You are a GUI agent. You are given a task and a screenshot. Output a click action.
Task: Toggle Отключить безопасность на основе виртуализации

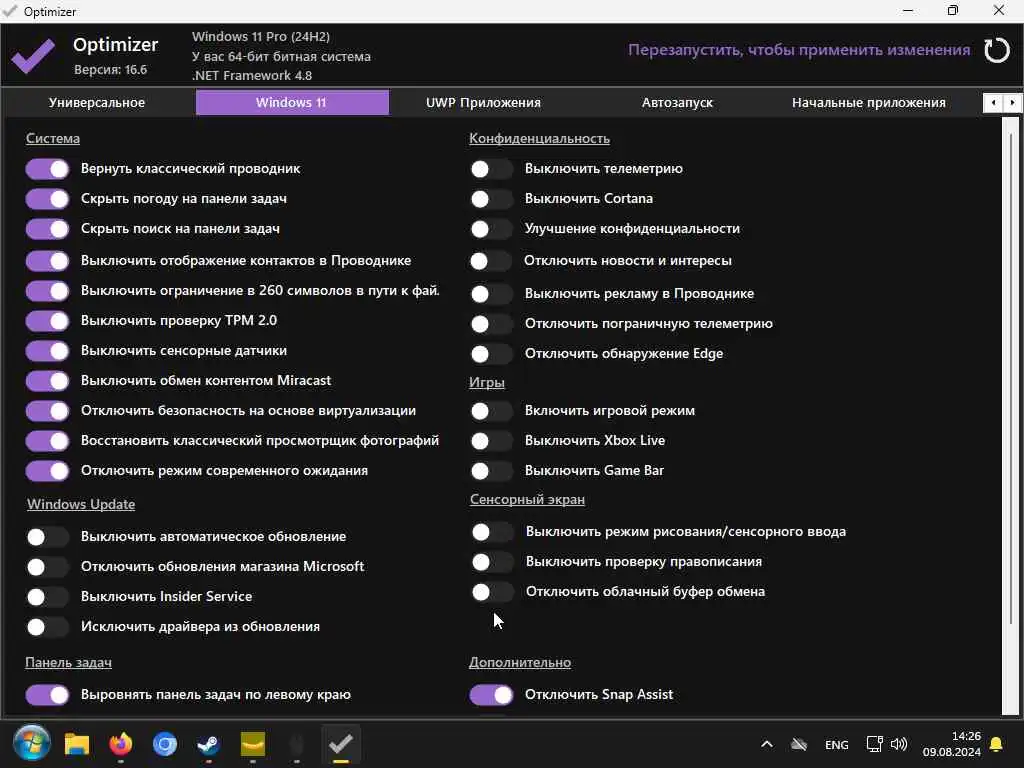[47, 411]
